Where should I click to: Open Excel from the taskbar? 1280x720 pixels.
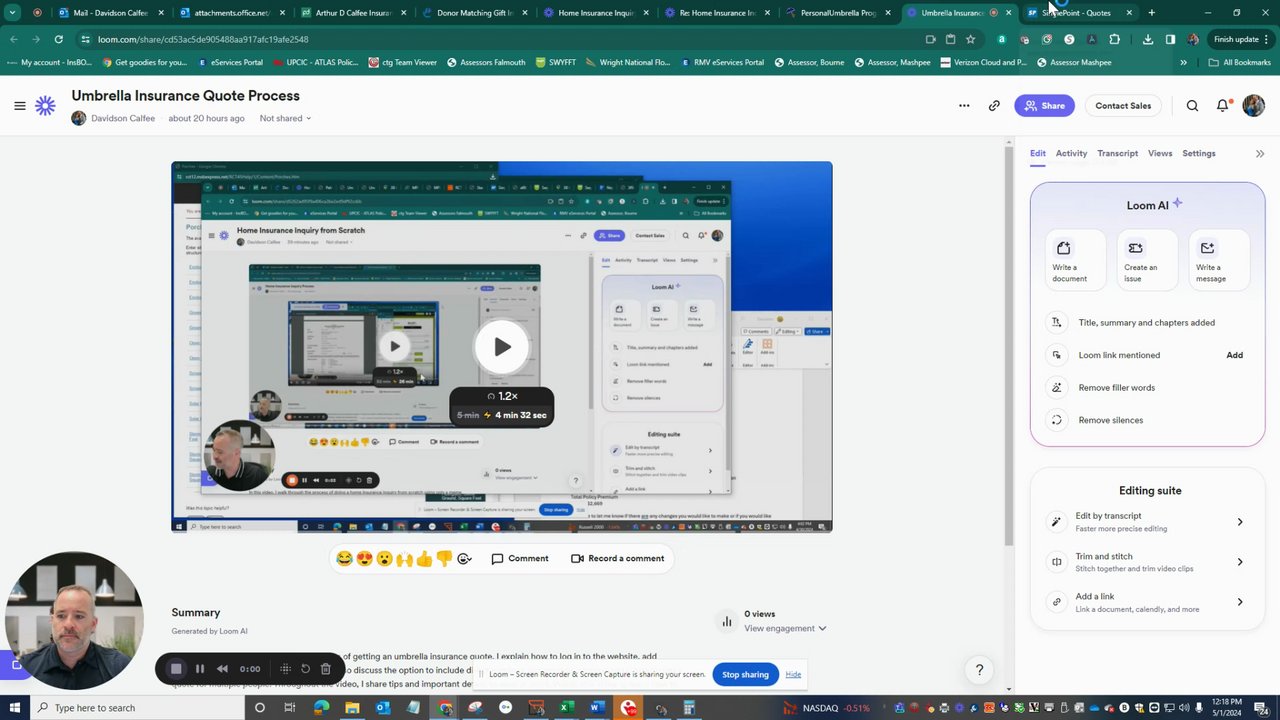tap(565, 708)
